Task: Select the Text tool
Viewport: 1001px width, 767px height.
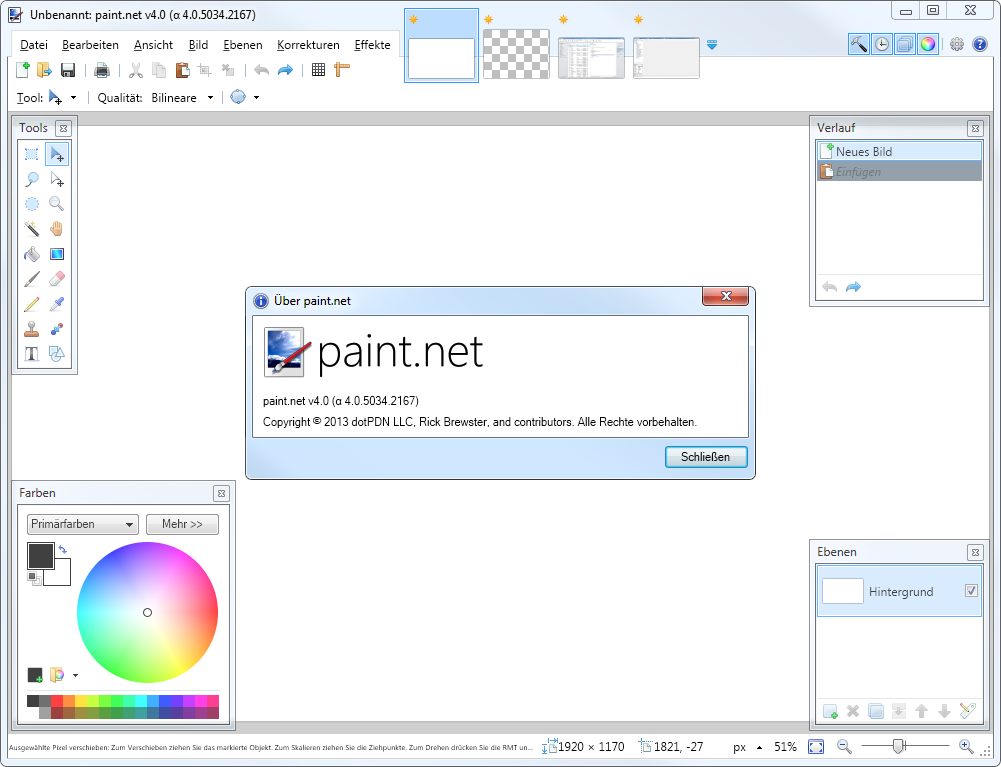Action: coord(31,354)
